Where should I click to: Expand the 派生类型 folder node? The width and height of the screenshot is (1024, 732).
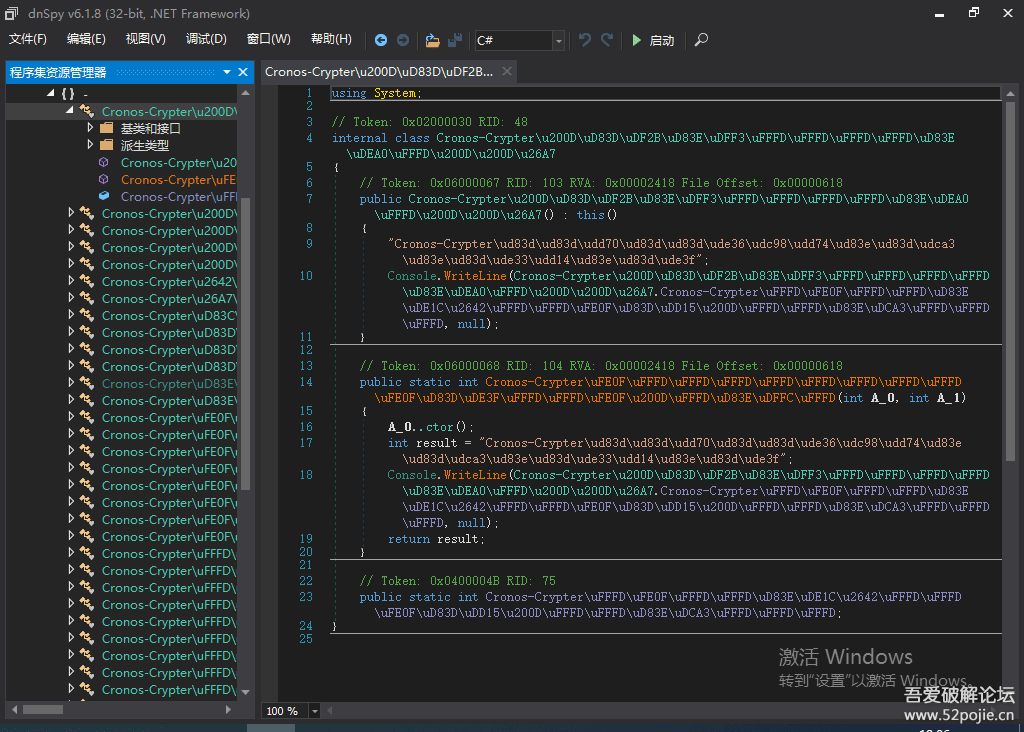pyautogui.click(x=90, y=145)
